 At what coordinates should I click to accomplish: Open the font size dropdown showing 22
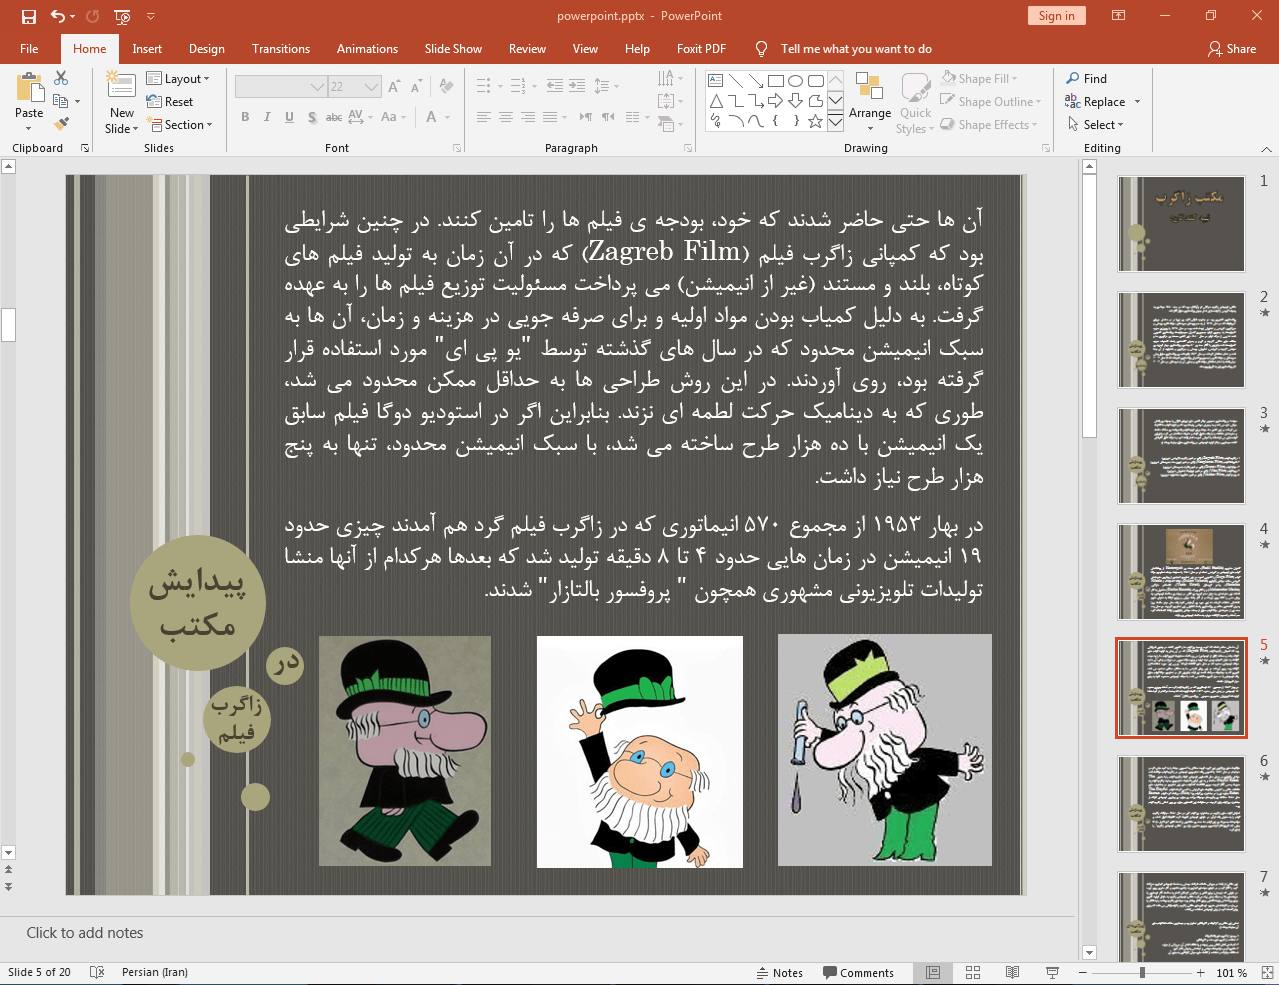pos(372,87)
